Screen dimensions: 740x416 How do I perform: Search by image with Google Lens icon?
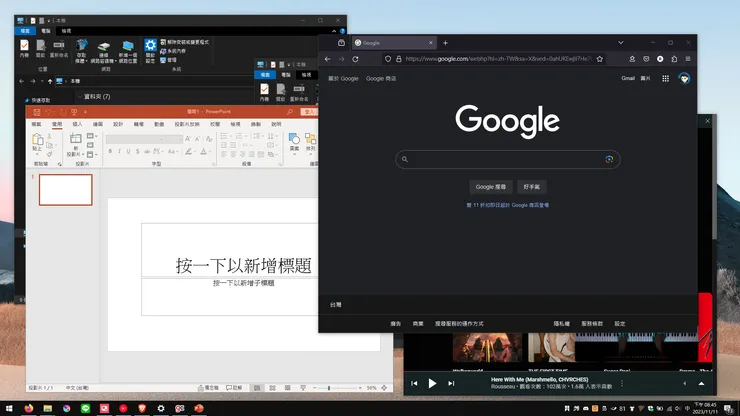click(x=609, y=160)
